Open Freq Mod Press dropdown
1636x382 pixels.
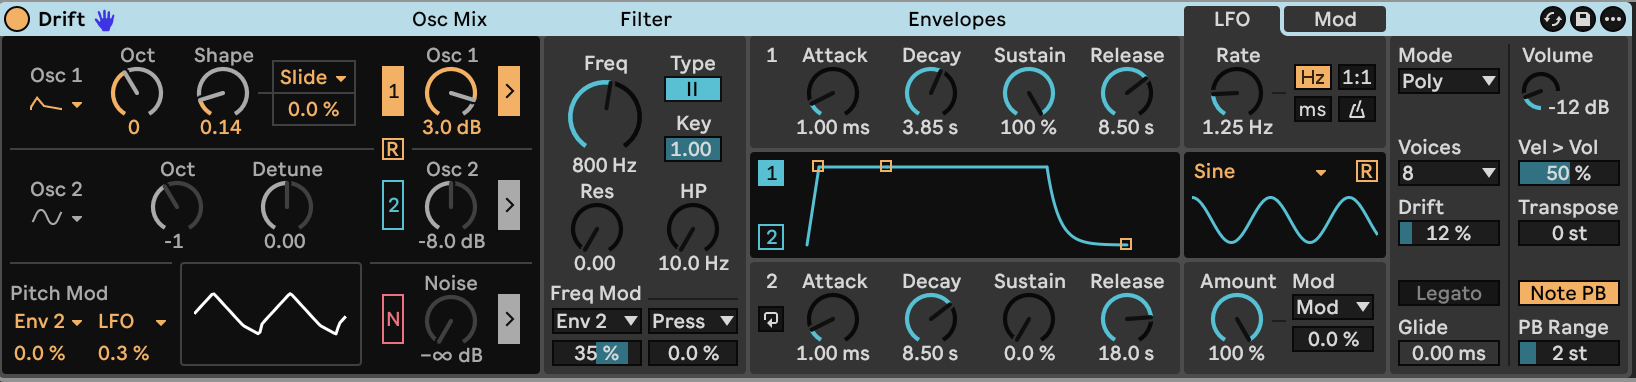coord(692,321)
